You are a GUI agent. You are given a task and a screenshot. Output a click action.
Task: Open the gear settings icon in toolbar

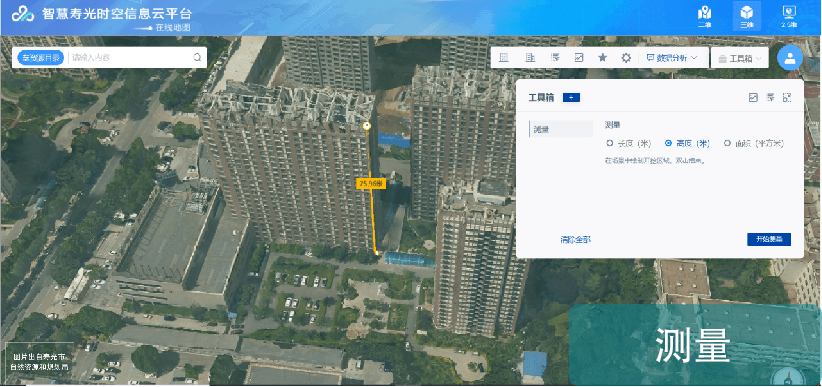(626, 58)
